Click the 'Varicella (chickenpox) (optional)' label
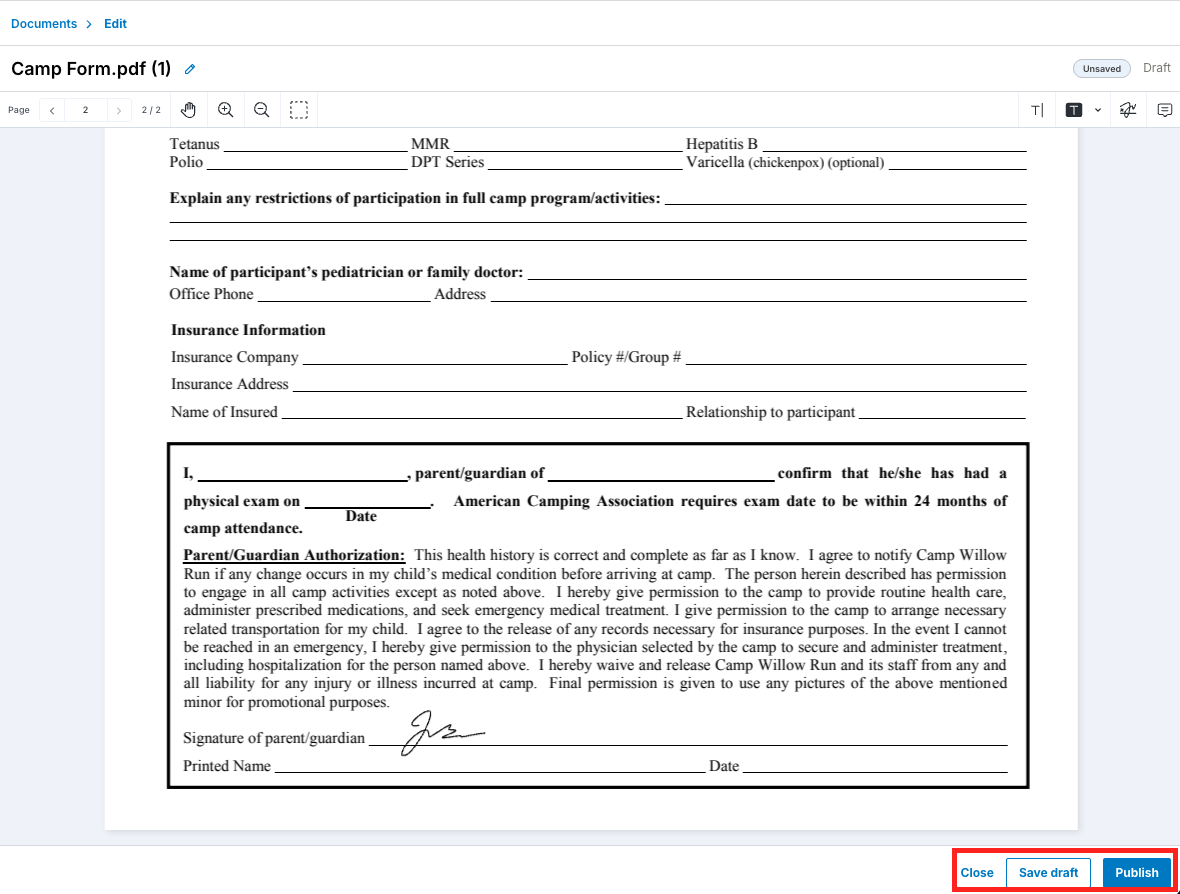The image size is (1180, 894). pyautogui.click(x=785, y=163)
